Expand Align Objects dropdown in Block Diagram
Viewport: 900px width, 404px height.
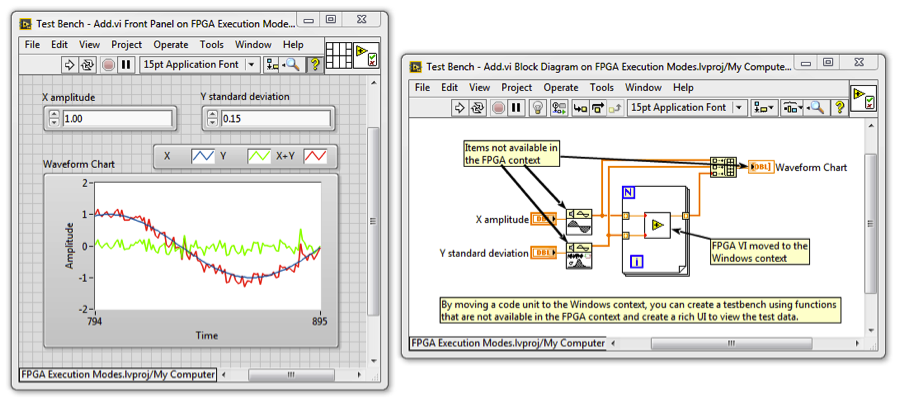click(765, 107)
